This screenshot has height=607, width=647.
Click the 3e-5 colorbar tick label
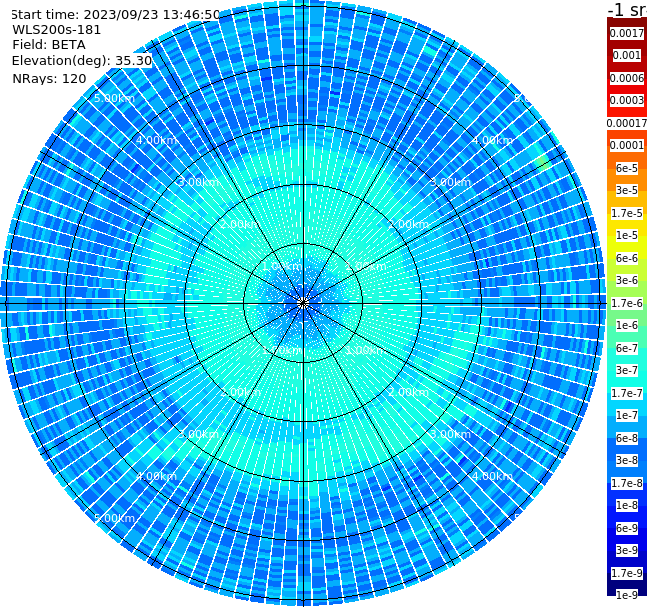pos(627,190)
